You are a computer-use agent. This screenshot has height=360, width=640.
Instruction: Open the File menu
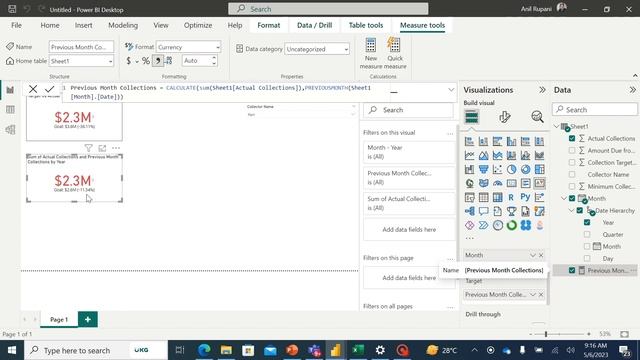pos(16,25)
